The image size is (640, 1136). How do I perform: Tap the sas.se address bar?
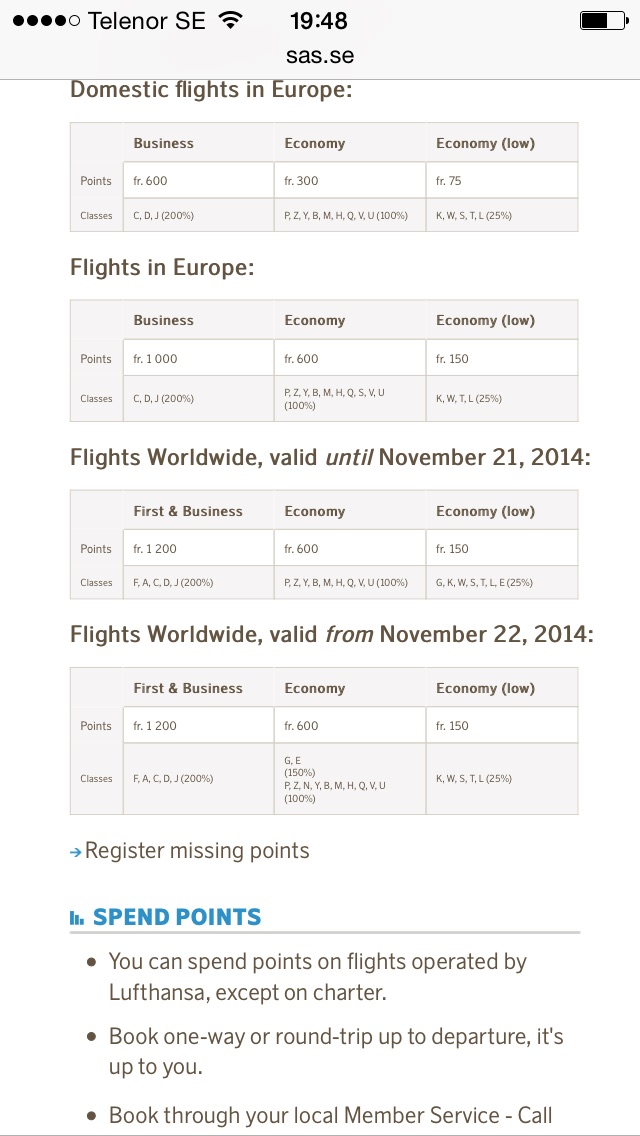coord(320,56)
